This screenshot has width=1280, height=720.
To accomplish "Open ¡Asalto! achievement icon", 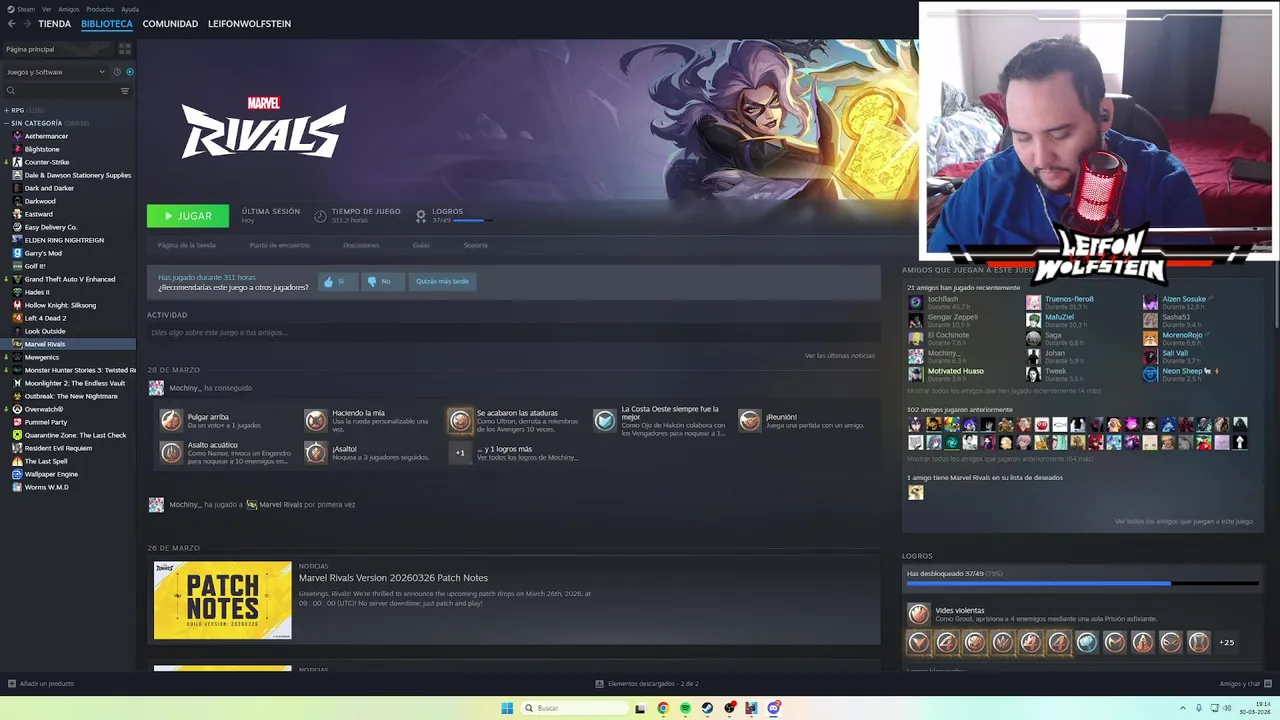I will 316,453.
